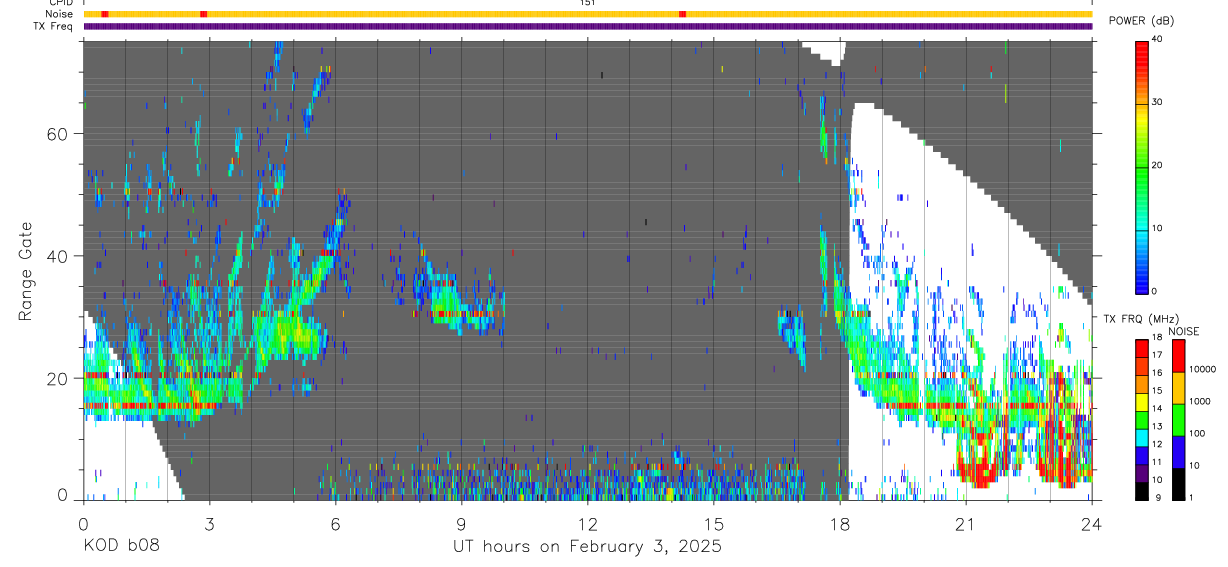Click tick label 6 on UT hours axis
The image size is (1228, 567).
336,523
